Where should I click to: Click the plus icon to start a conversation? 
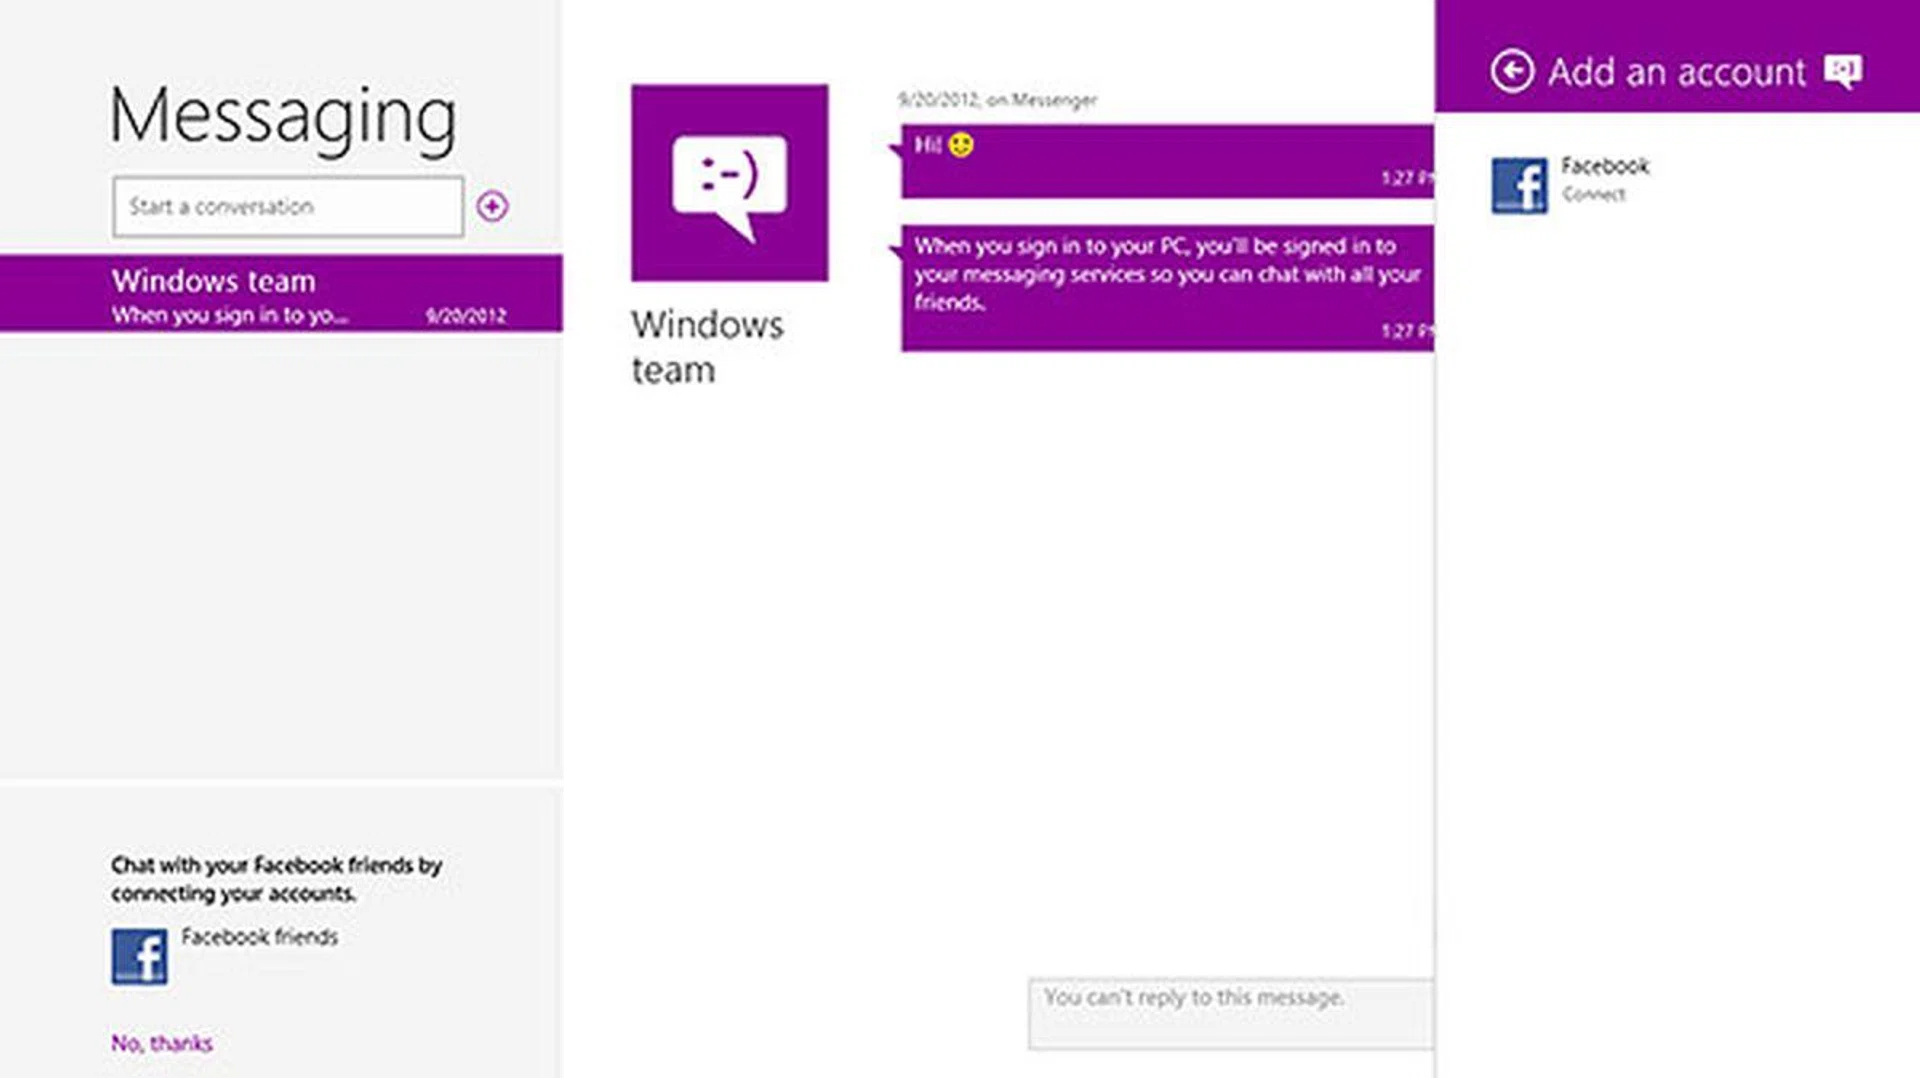click(492, 206)
